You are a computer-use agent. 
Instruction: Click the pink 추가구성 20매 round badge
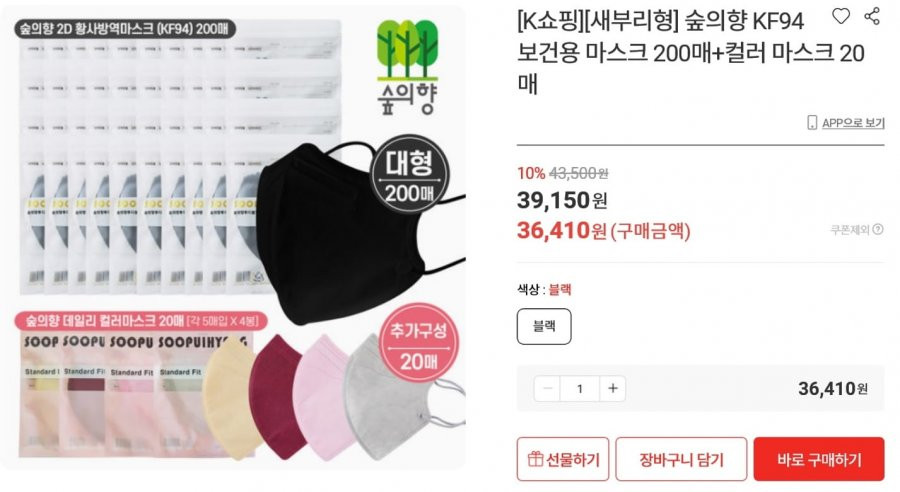pyautogui.click(x=418, y=343)
